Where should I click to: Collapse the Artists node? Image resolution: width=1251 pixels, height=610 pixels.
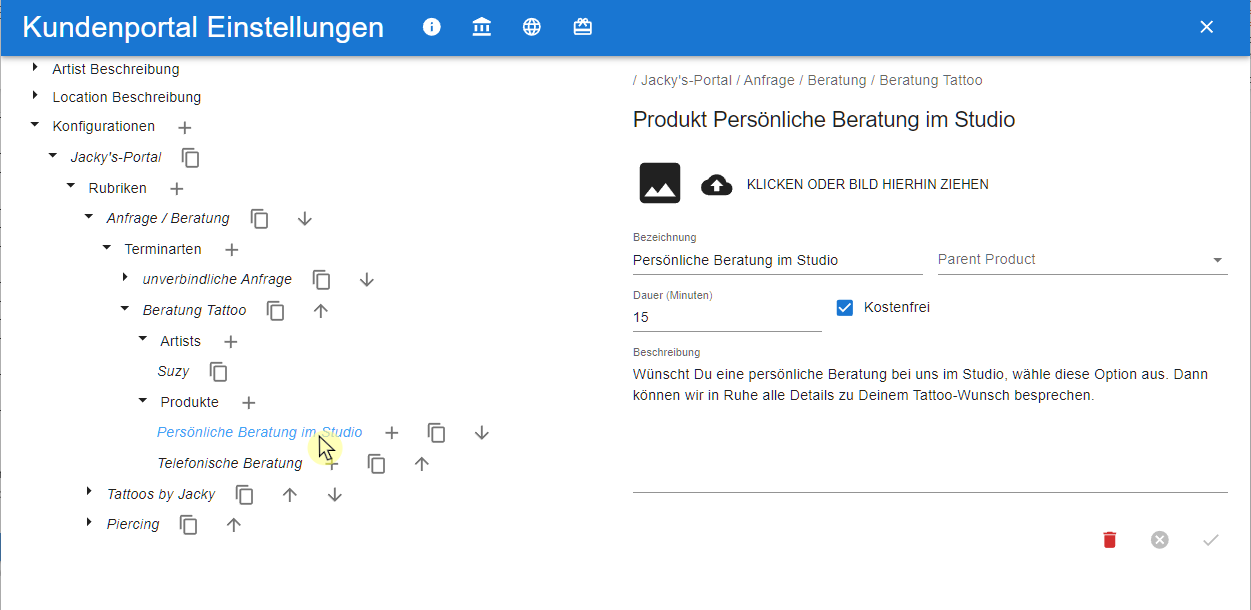coord(143,340)
